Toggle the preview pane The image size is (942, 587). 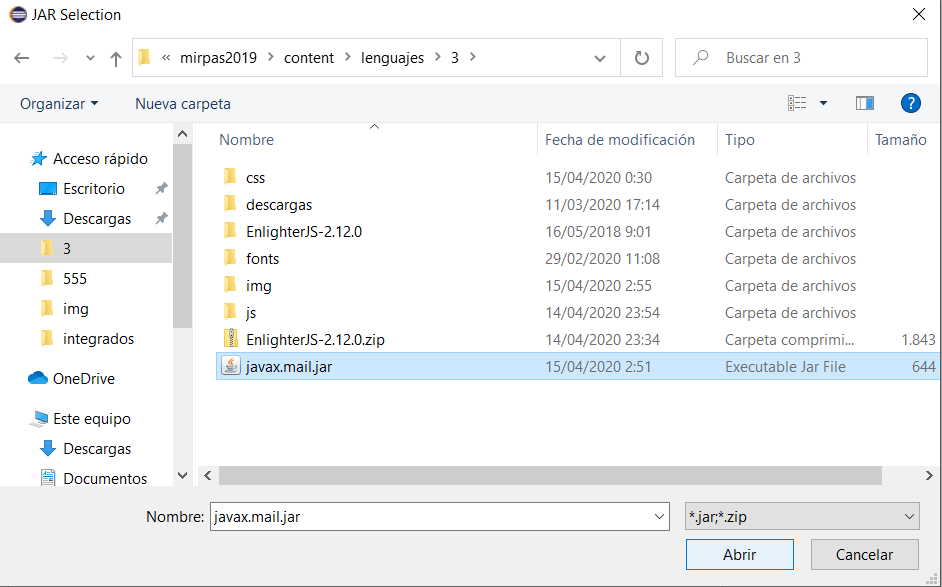click(865, 103)
